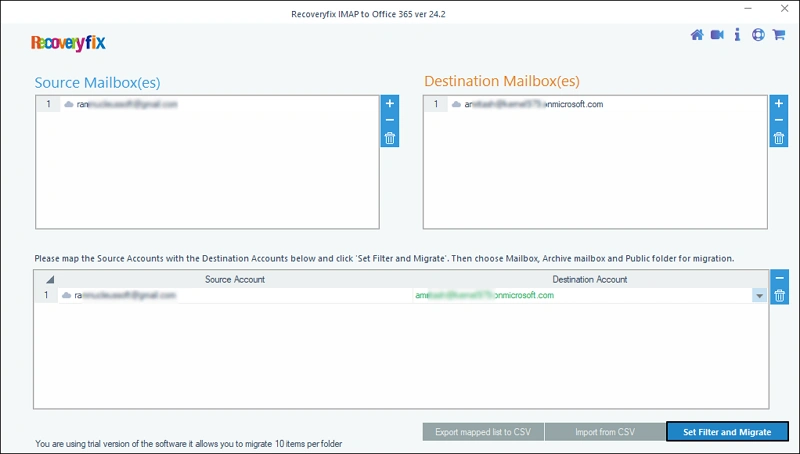Image resolution: width=800 pixels, height=454 pixels.
Task: Remove mapping row with minus icon
Action: (x=779, y=278)
